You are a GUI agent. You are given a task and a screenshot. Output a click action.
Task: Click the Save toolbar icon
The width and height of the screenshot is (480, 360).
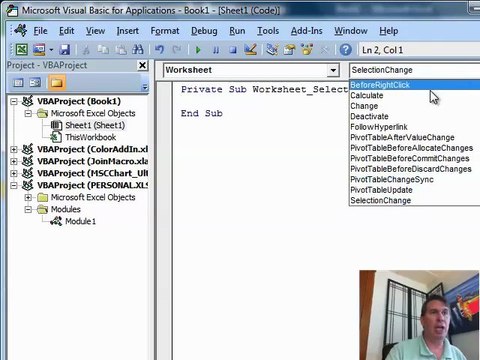(x=65, y=50)
